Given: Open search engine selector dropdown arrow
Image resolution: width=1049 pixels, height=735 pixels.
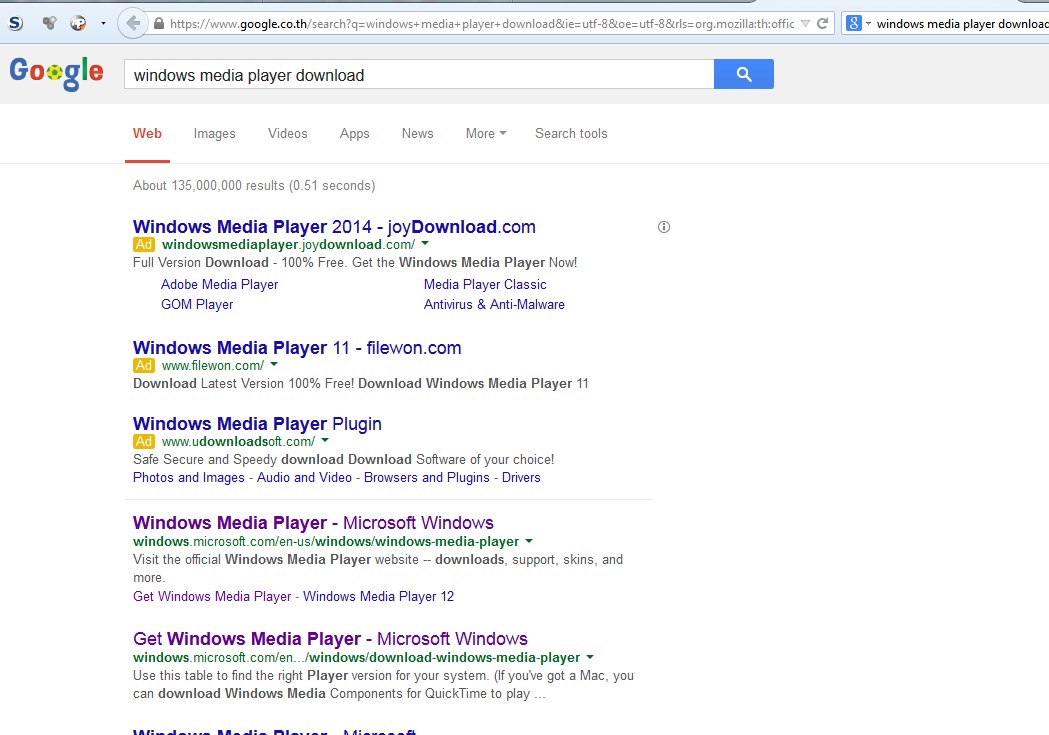Looking at the screenshot, I should 868,24.
